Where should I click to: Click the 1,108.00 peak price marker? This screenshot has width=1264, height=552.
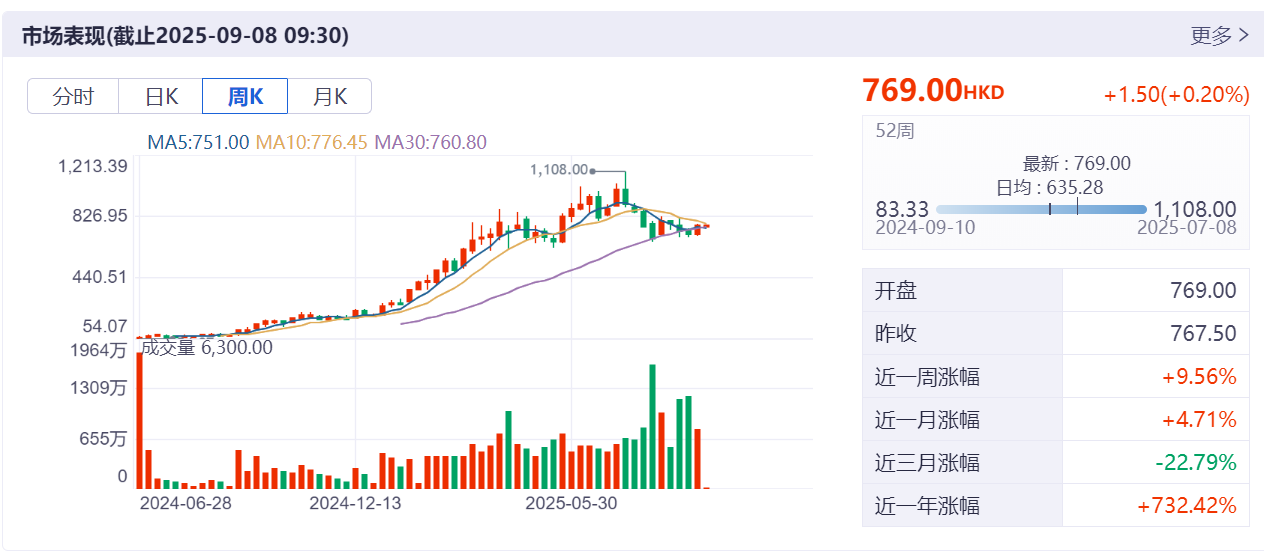click(x=561, y=171)
